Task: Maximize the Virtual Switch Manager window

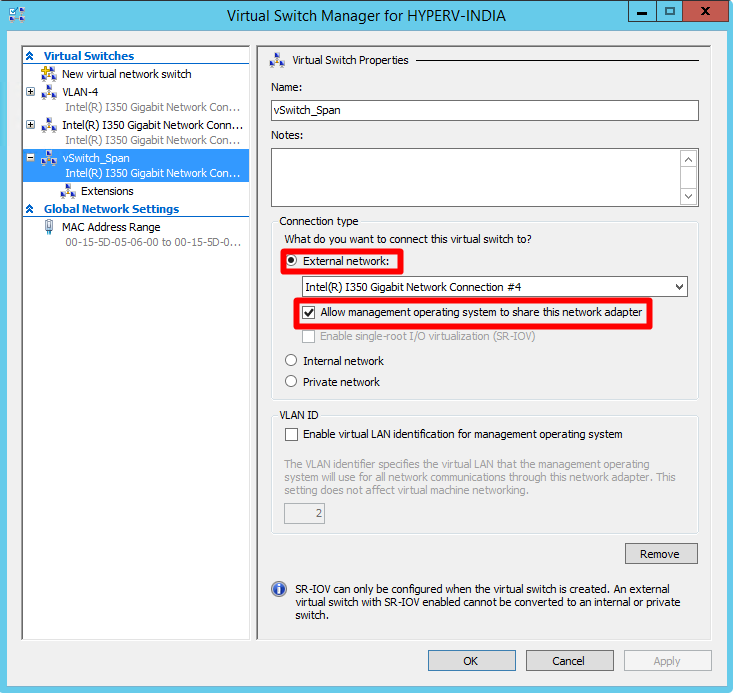Action: 669,11
